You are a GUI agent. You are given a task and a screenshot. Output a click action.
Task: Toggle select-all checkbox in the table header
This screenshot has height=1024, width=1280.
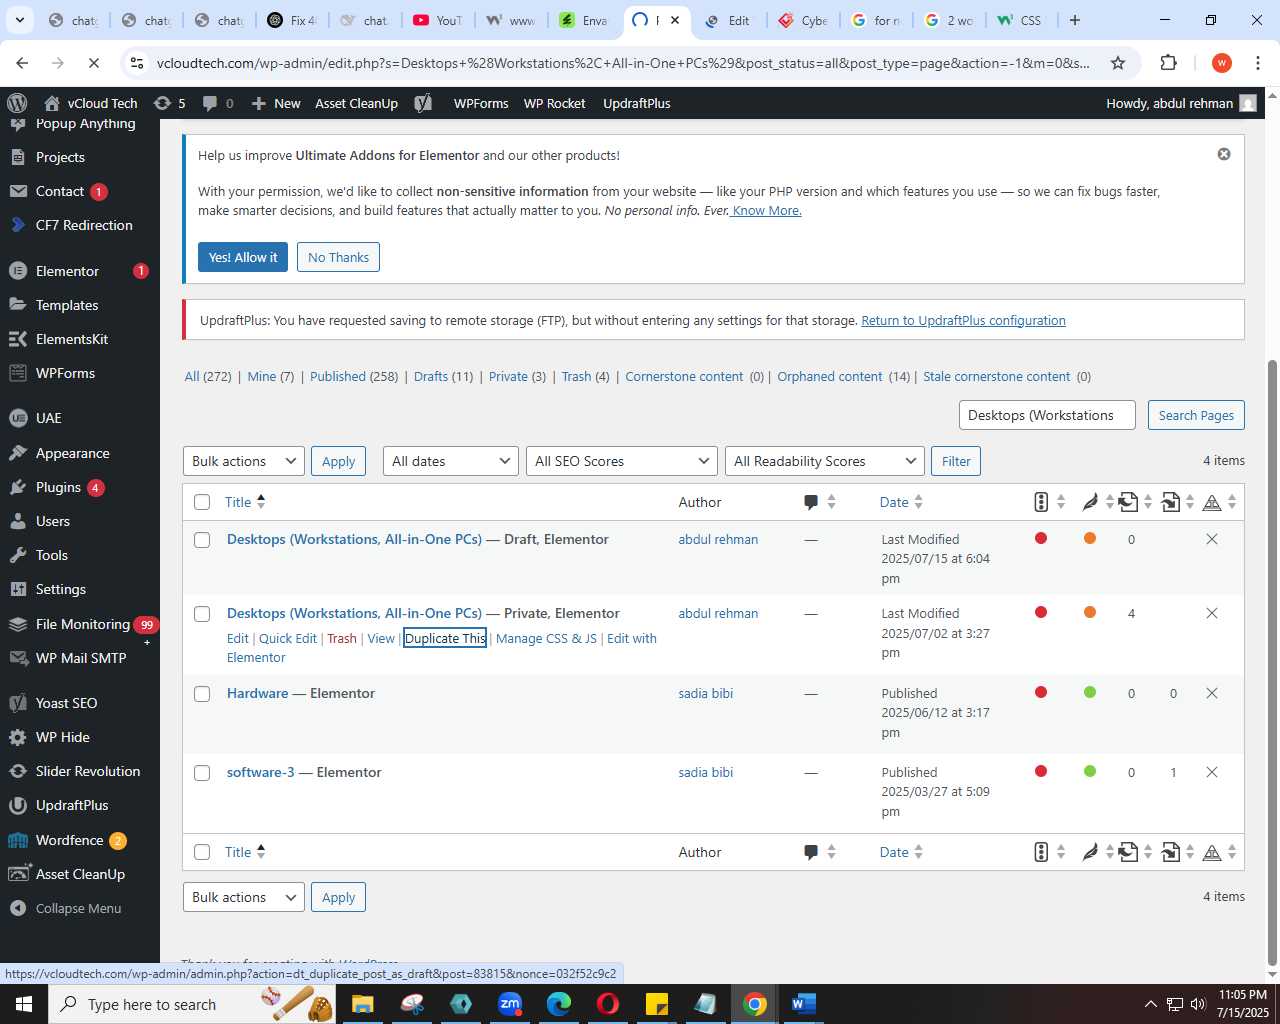[202, 502]
